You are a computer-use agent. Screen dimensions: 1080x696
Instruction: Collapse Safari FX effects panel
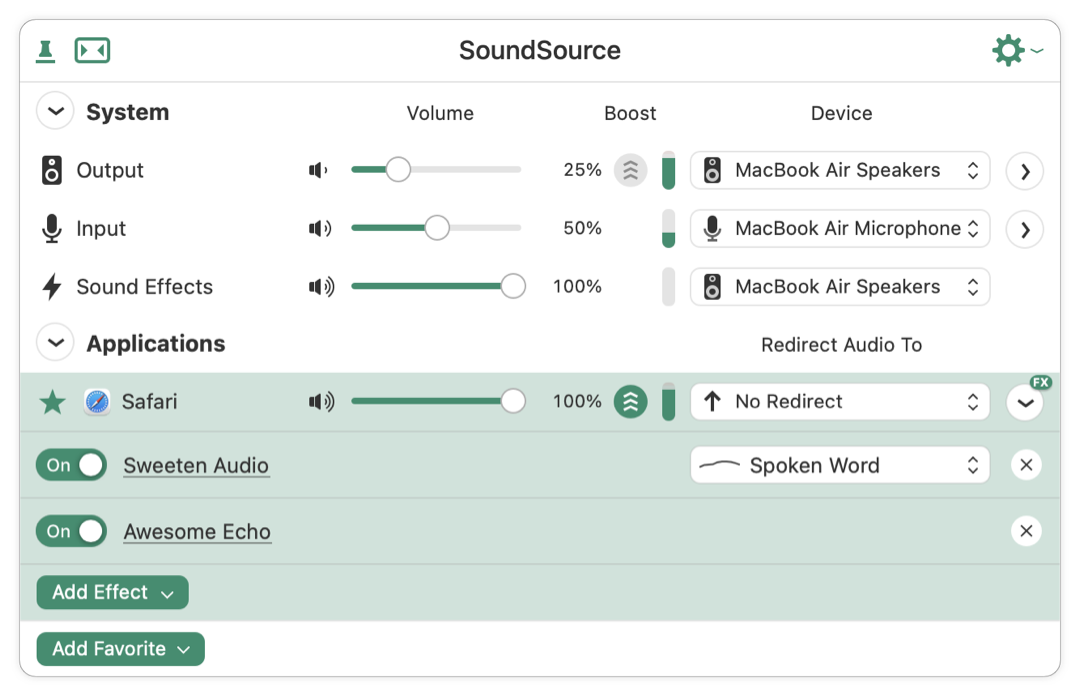pos(1025,402)
